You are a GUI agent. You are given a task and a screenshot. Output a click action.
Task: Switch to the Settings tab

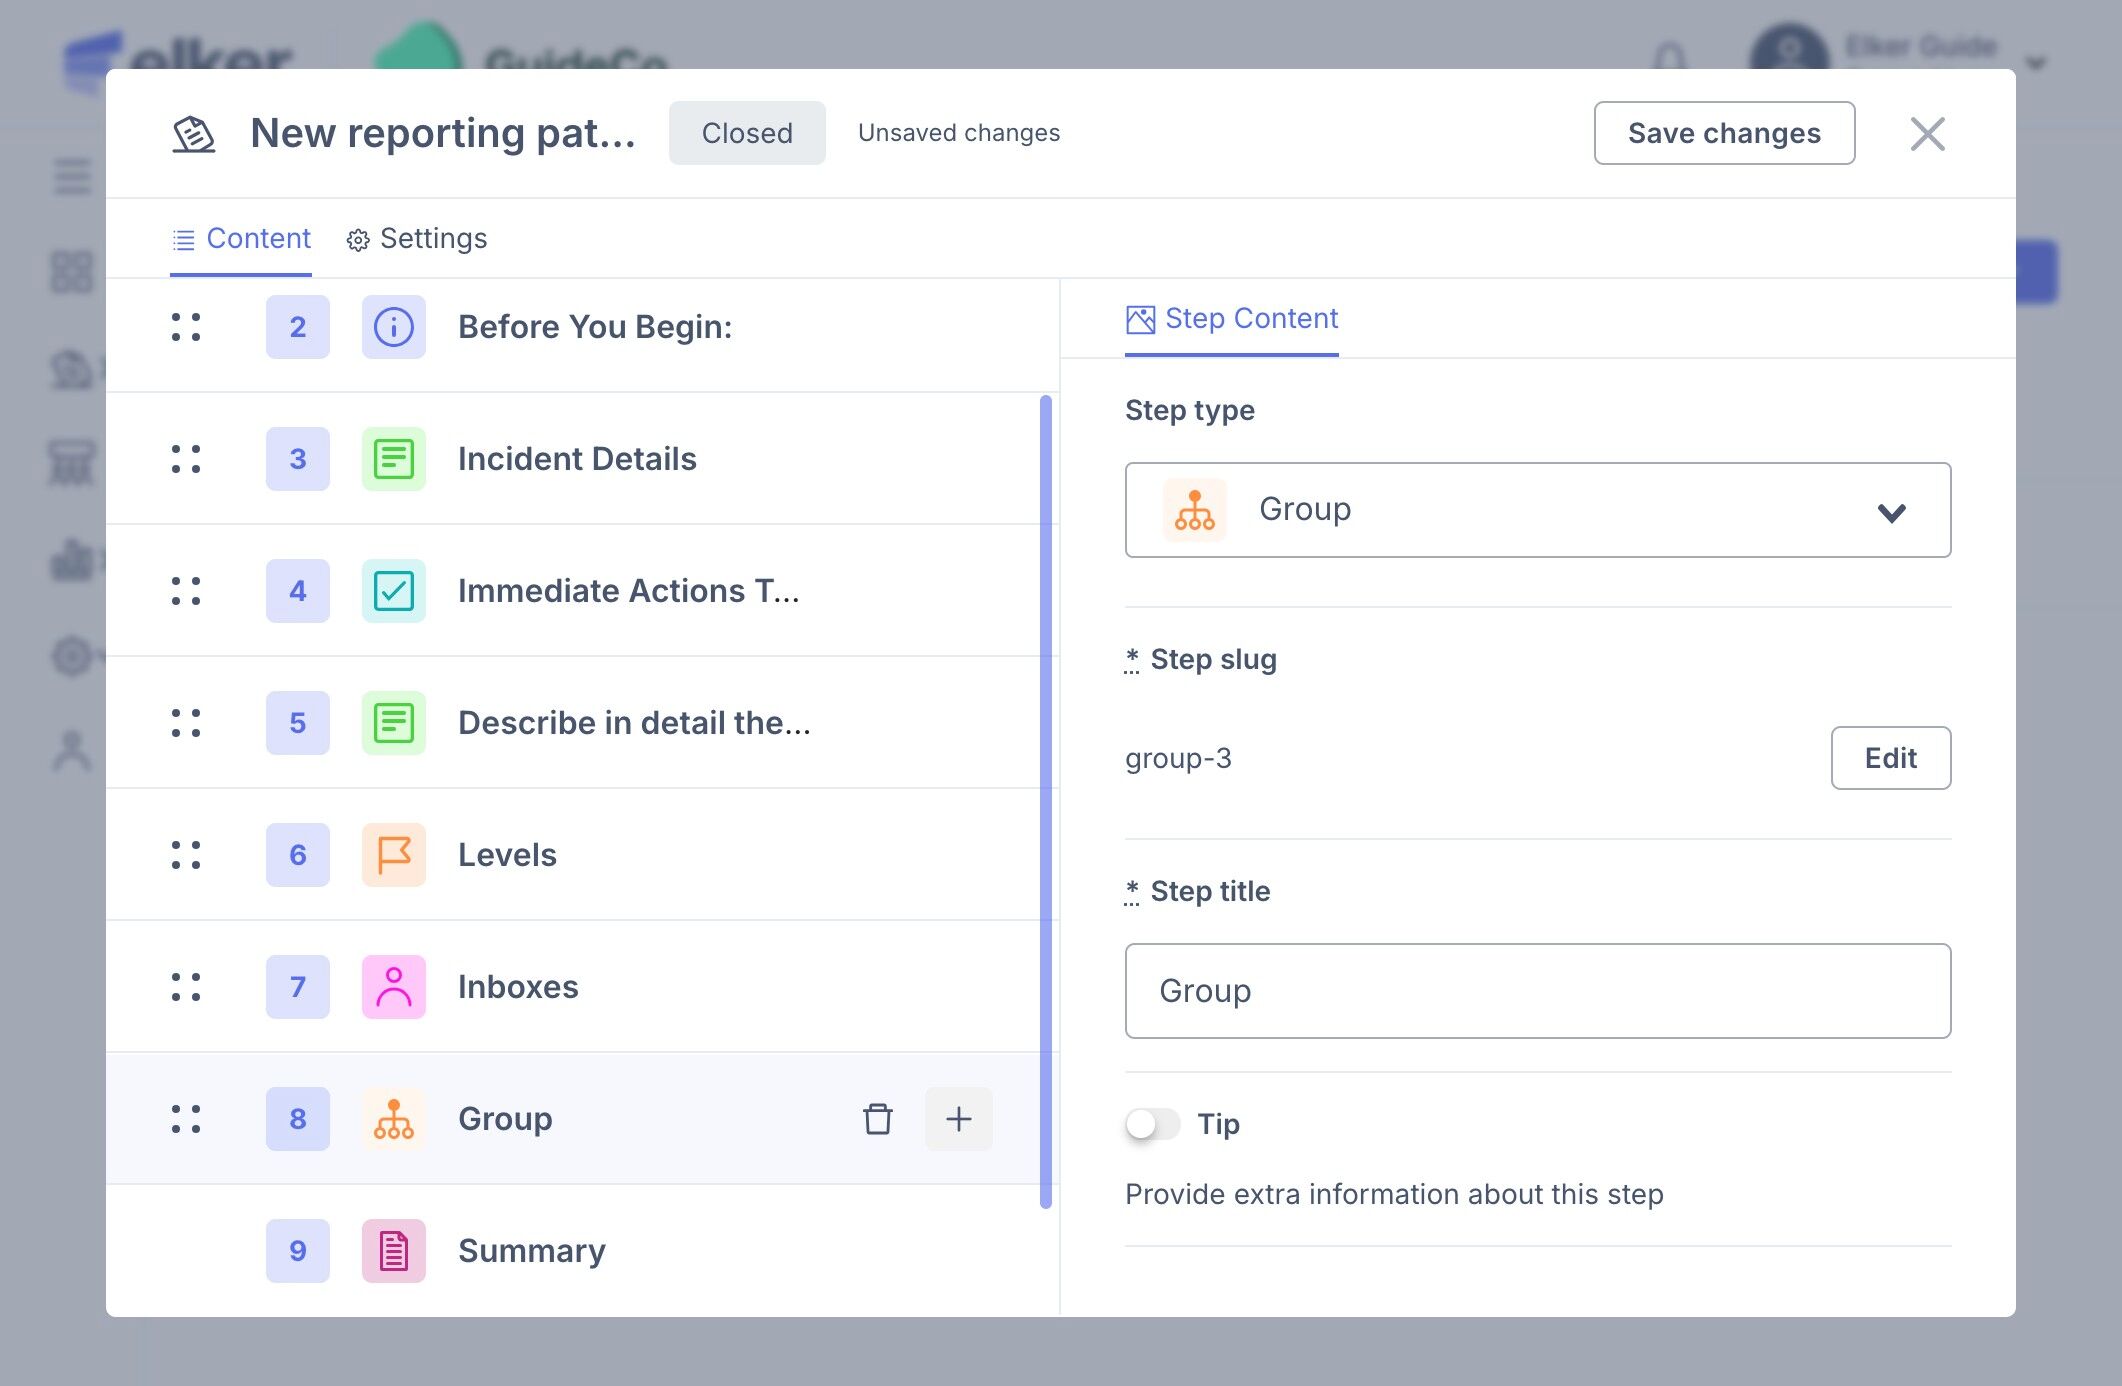click(417, 239)
